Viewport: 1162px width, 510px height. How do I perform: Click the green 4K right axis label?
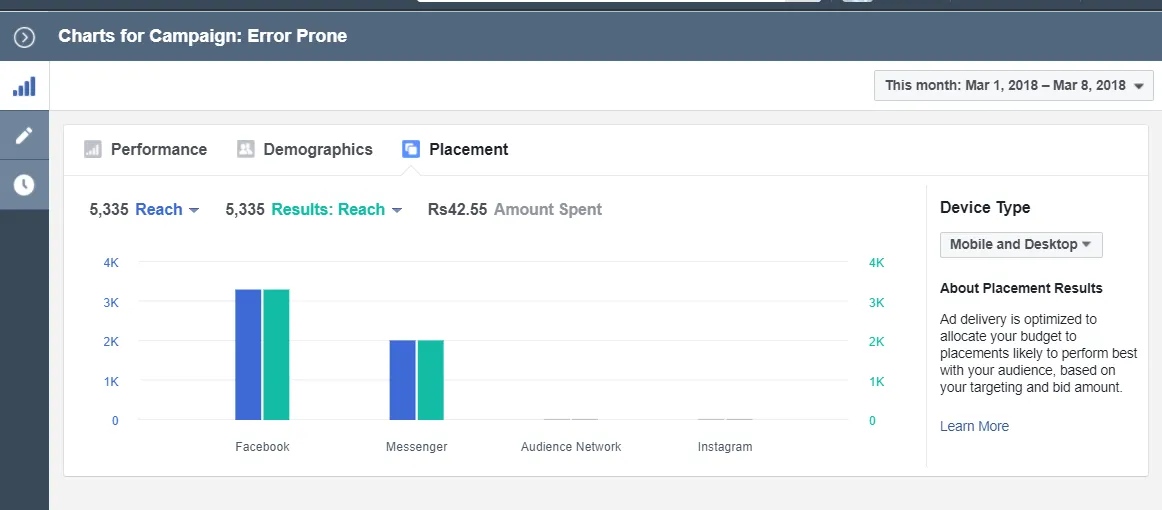(876, 262)
